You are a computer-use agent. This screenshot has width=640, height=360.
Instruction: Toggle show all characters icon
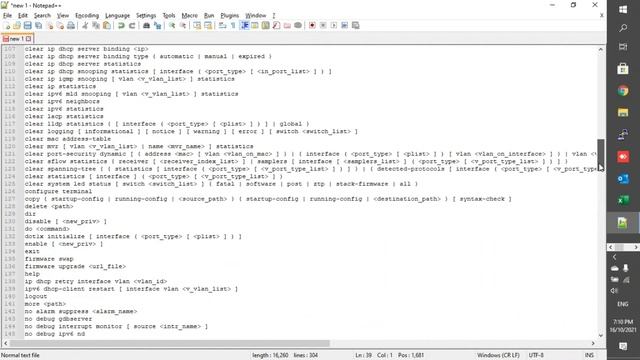click(233, 25)
